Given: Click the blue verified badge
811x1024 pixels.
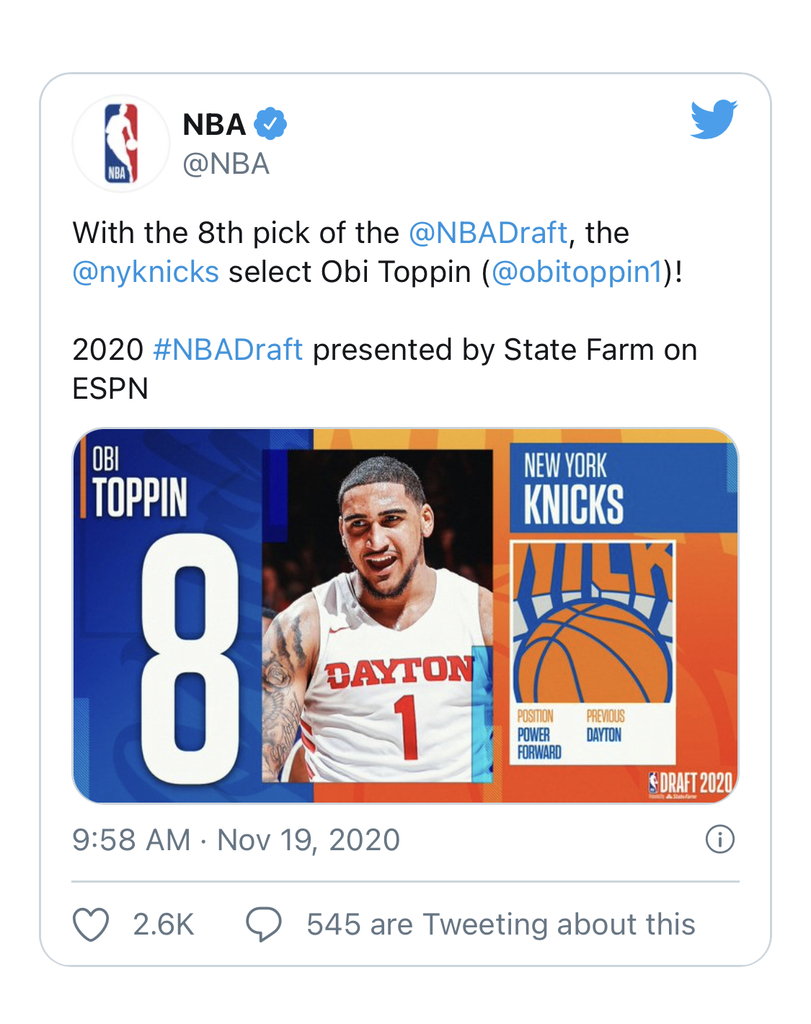Looking at the screenshot, I should [x=270, y=124].
